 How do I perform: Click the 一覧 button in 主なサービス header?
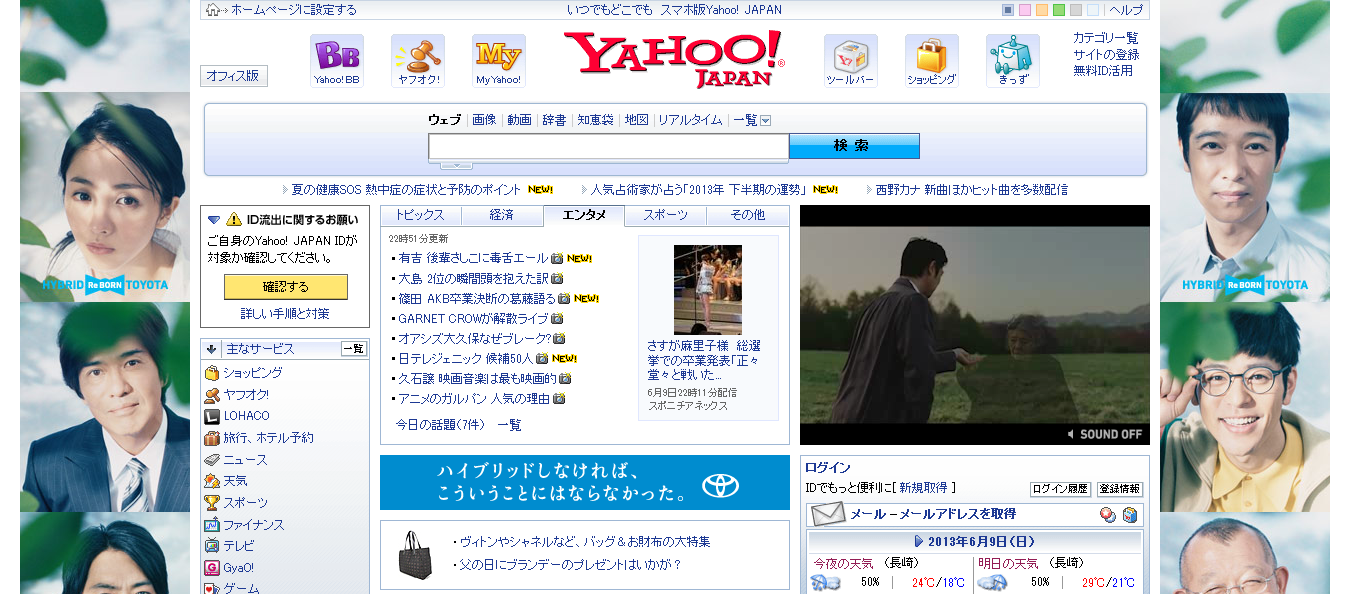tap(354, 349)
